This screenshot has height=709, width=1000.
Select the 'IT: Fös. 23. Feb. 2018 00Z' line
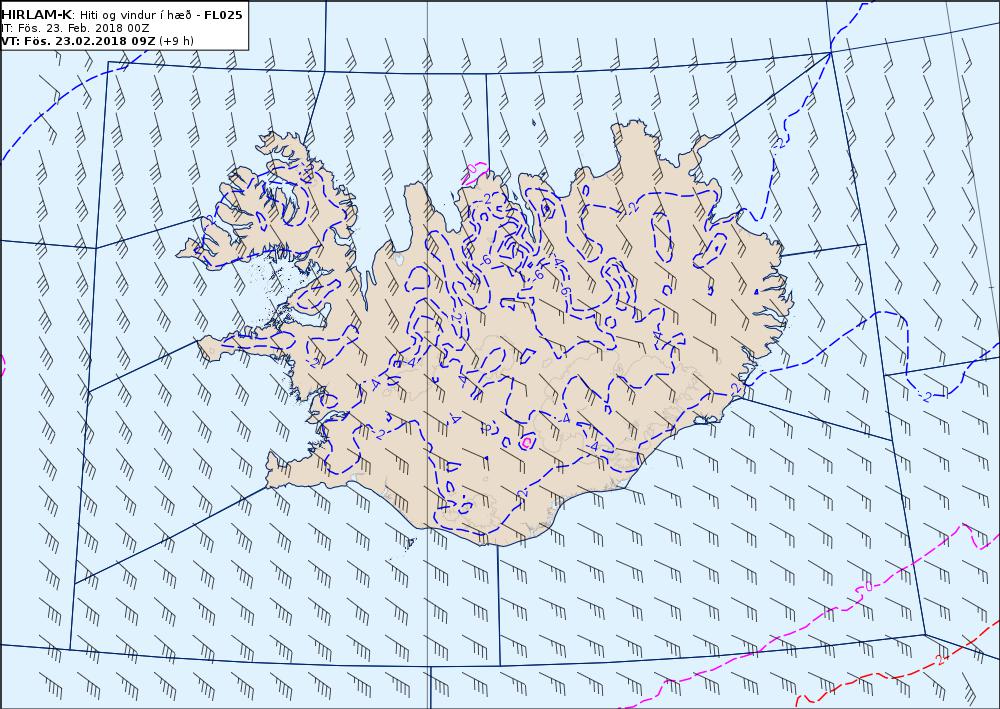pyautogui.click(x=75, y=28)
